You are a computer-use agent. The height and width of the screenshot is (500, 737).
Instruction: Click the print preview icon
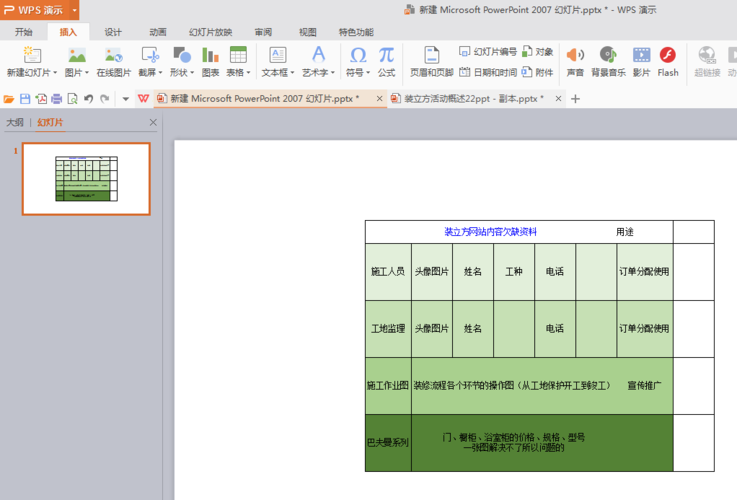(72, 99)
